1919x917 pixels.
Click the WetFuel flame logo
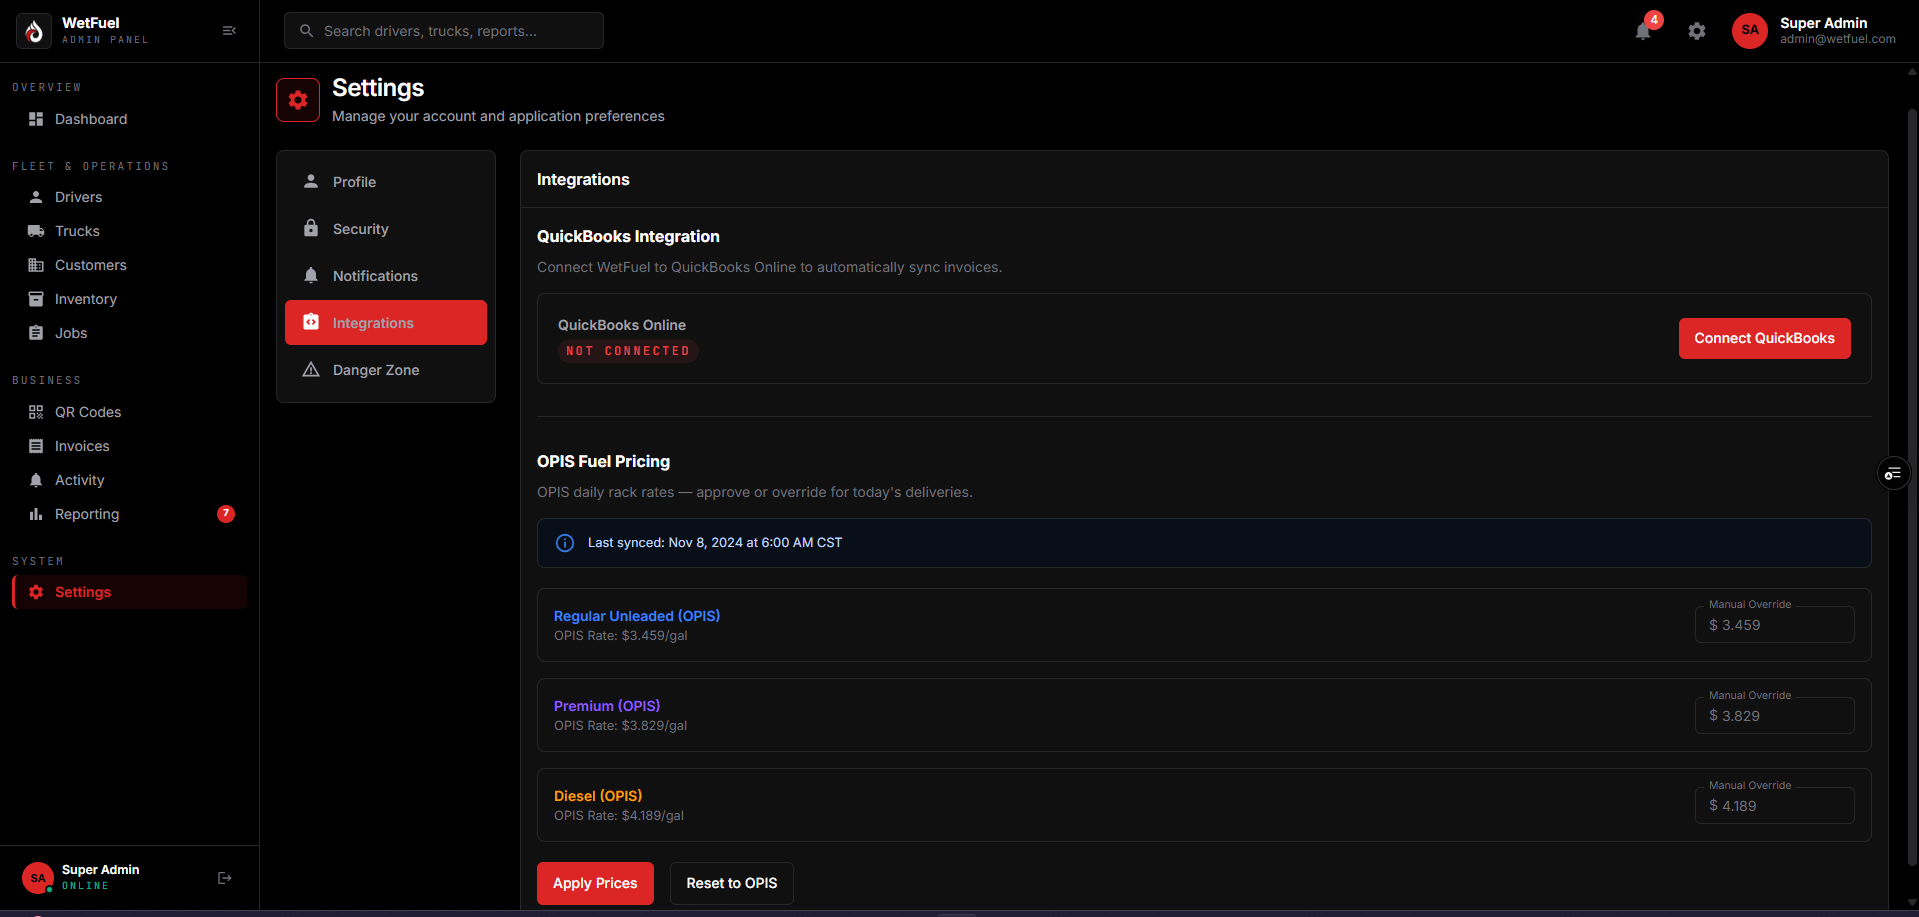point(34,31)
